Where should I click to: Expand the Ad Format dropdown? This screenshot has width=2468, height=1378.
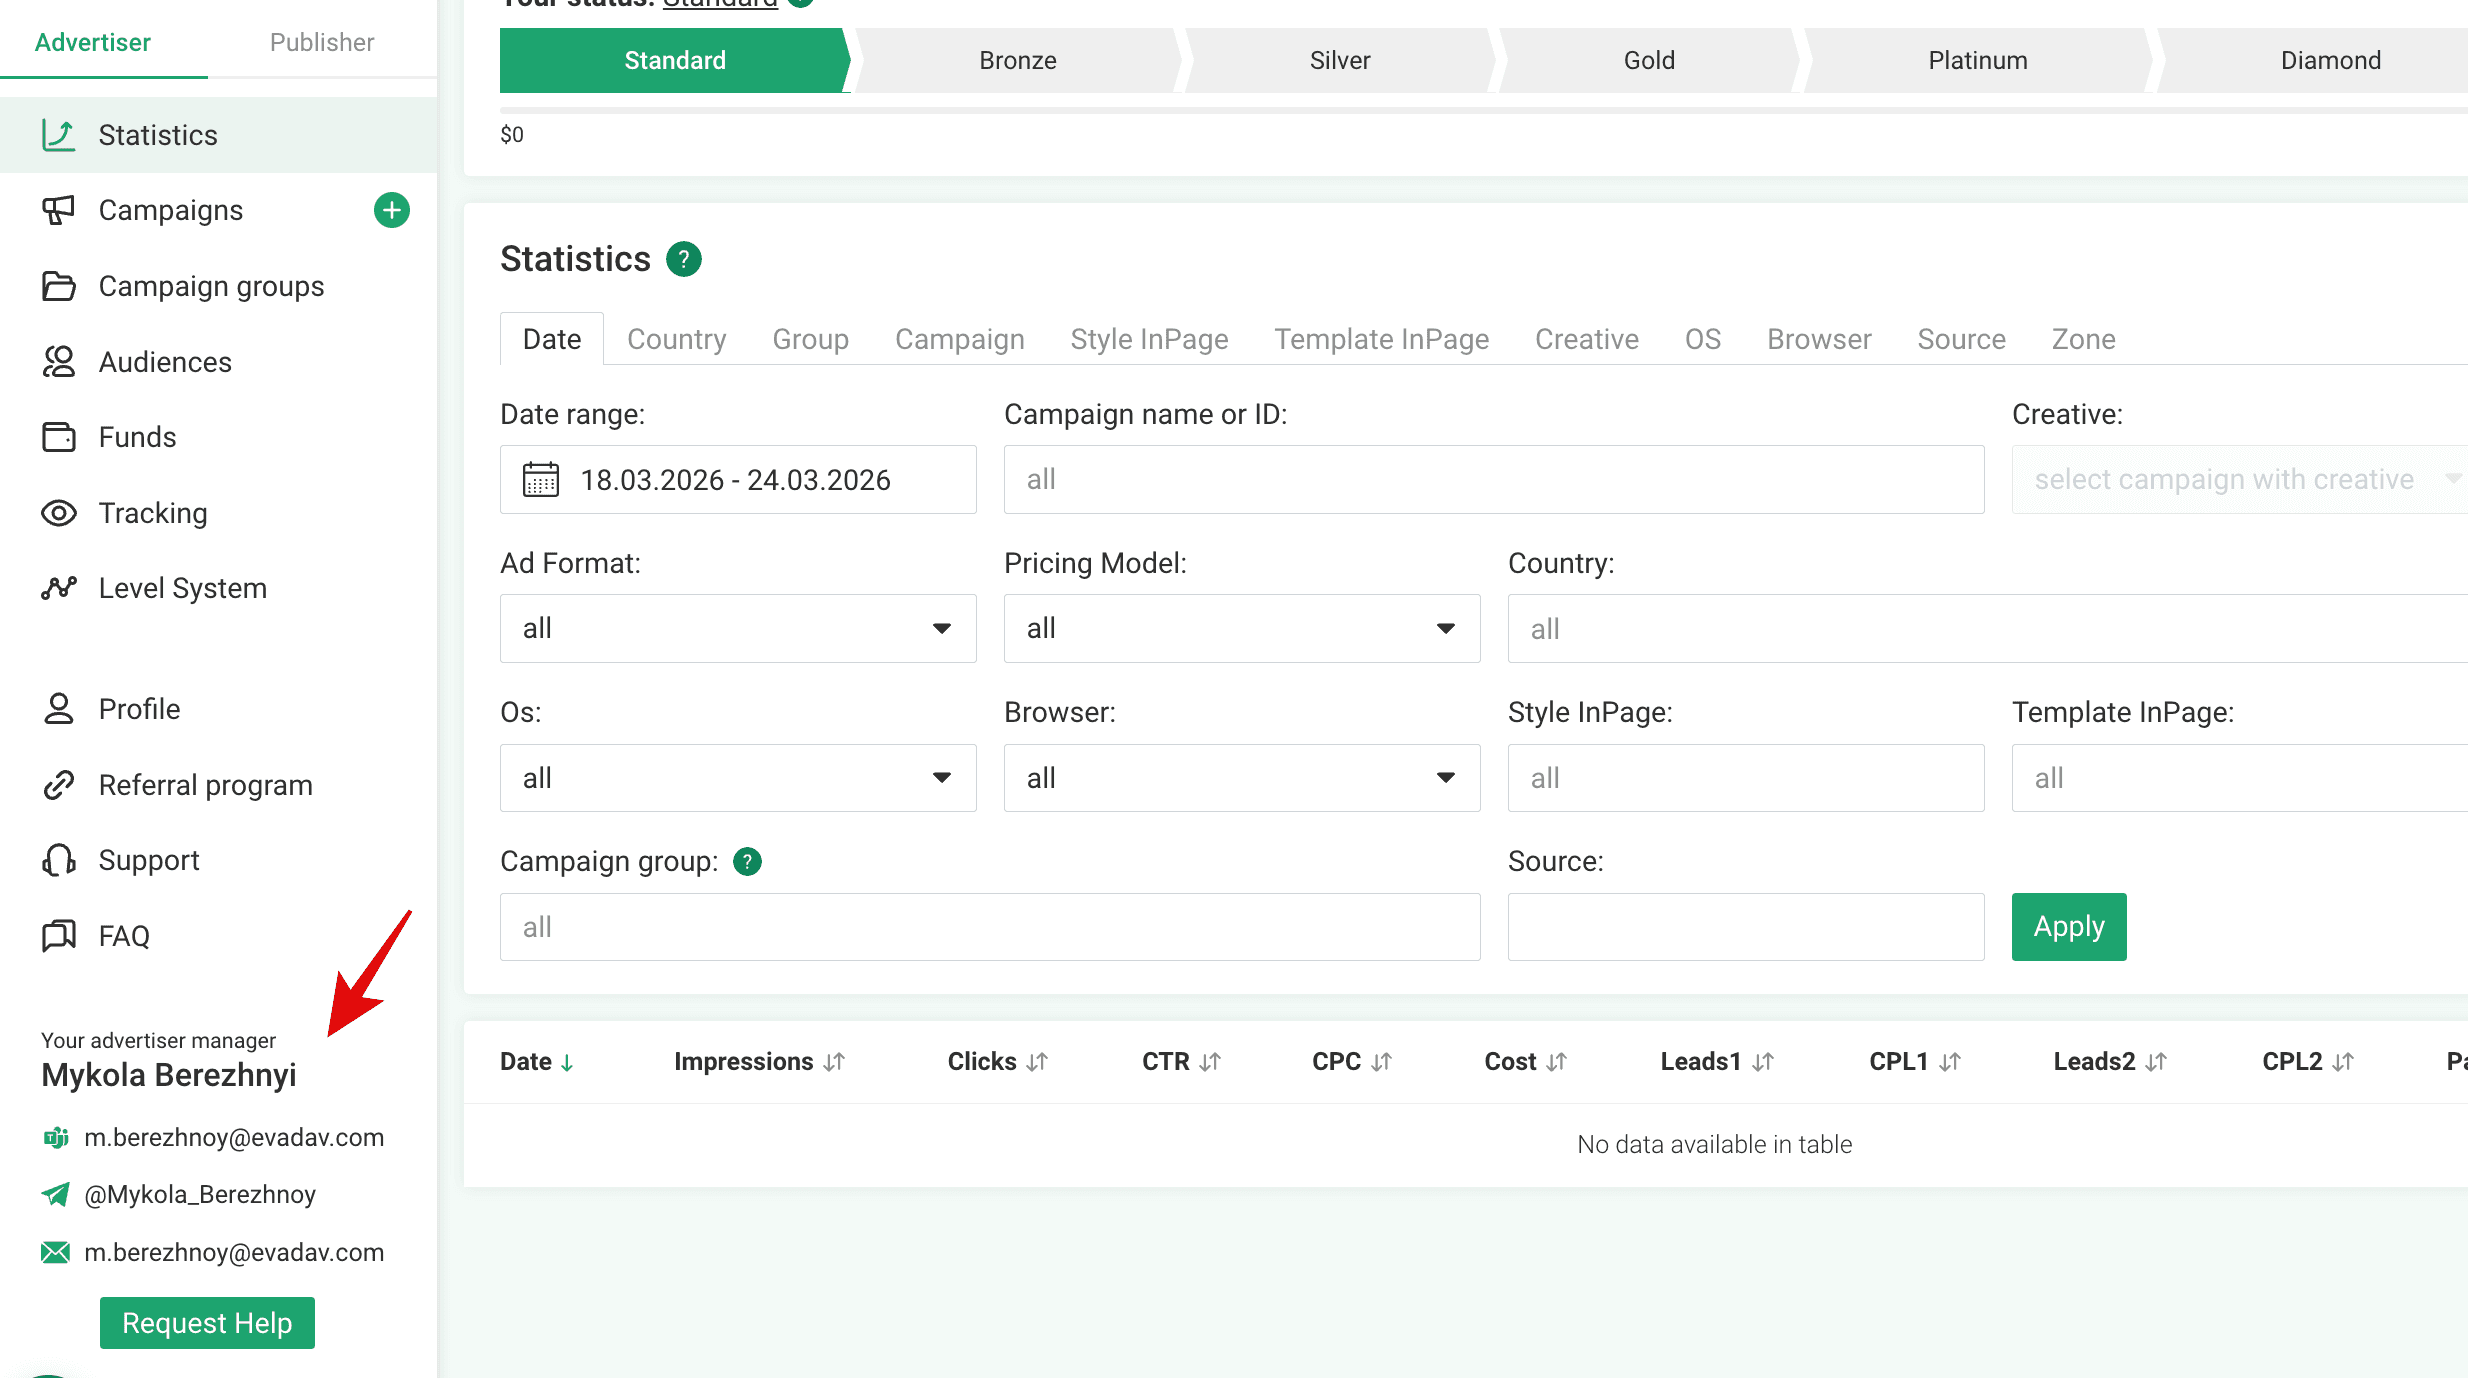[x=738, y=628]
